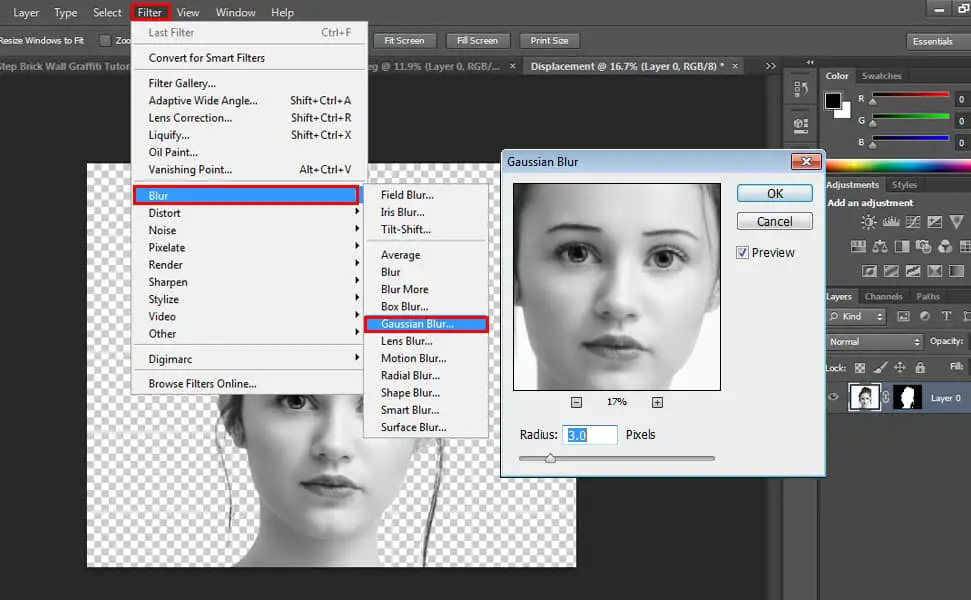Expand the Pixelate submenu
This screenshot has height=600, width=971.
pos(246,248)
